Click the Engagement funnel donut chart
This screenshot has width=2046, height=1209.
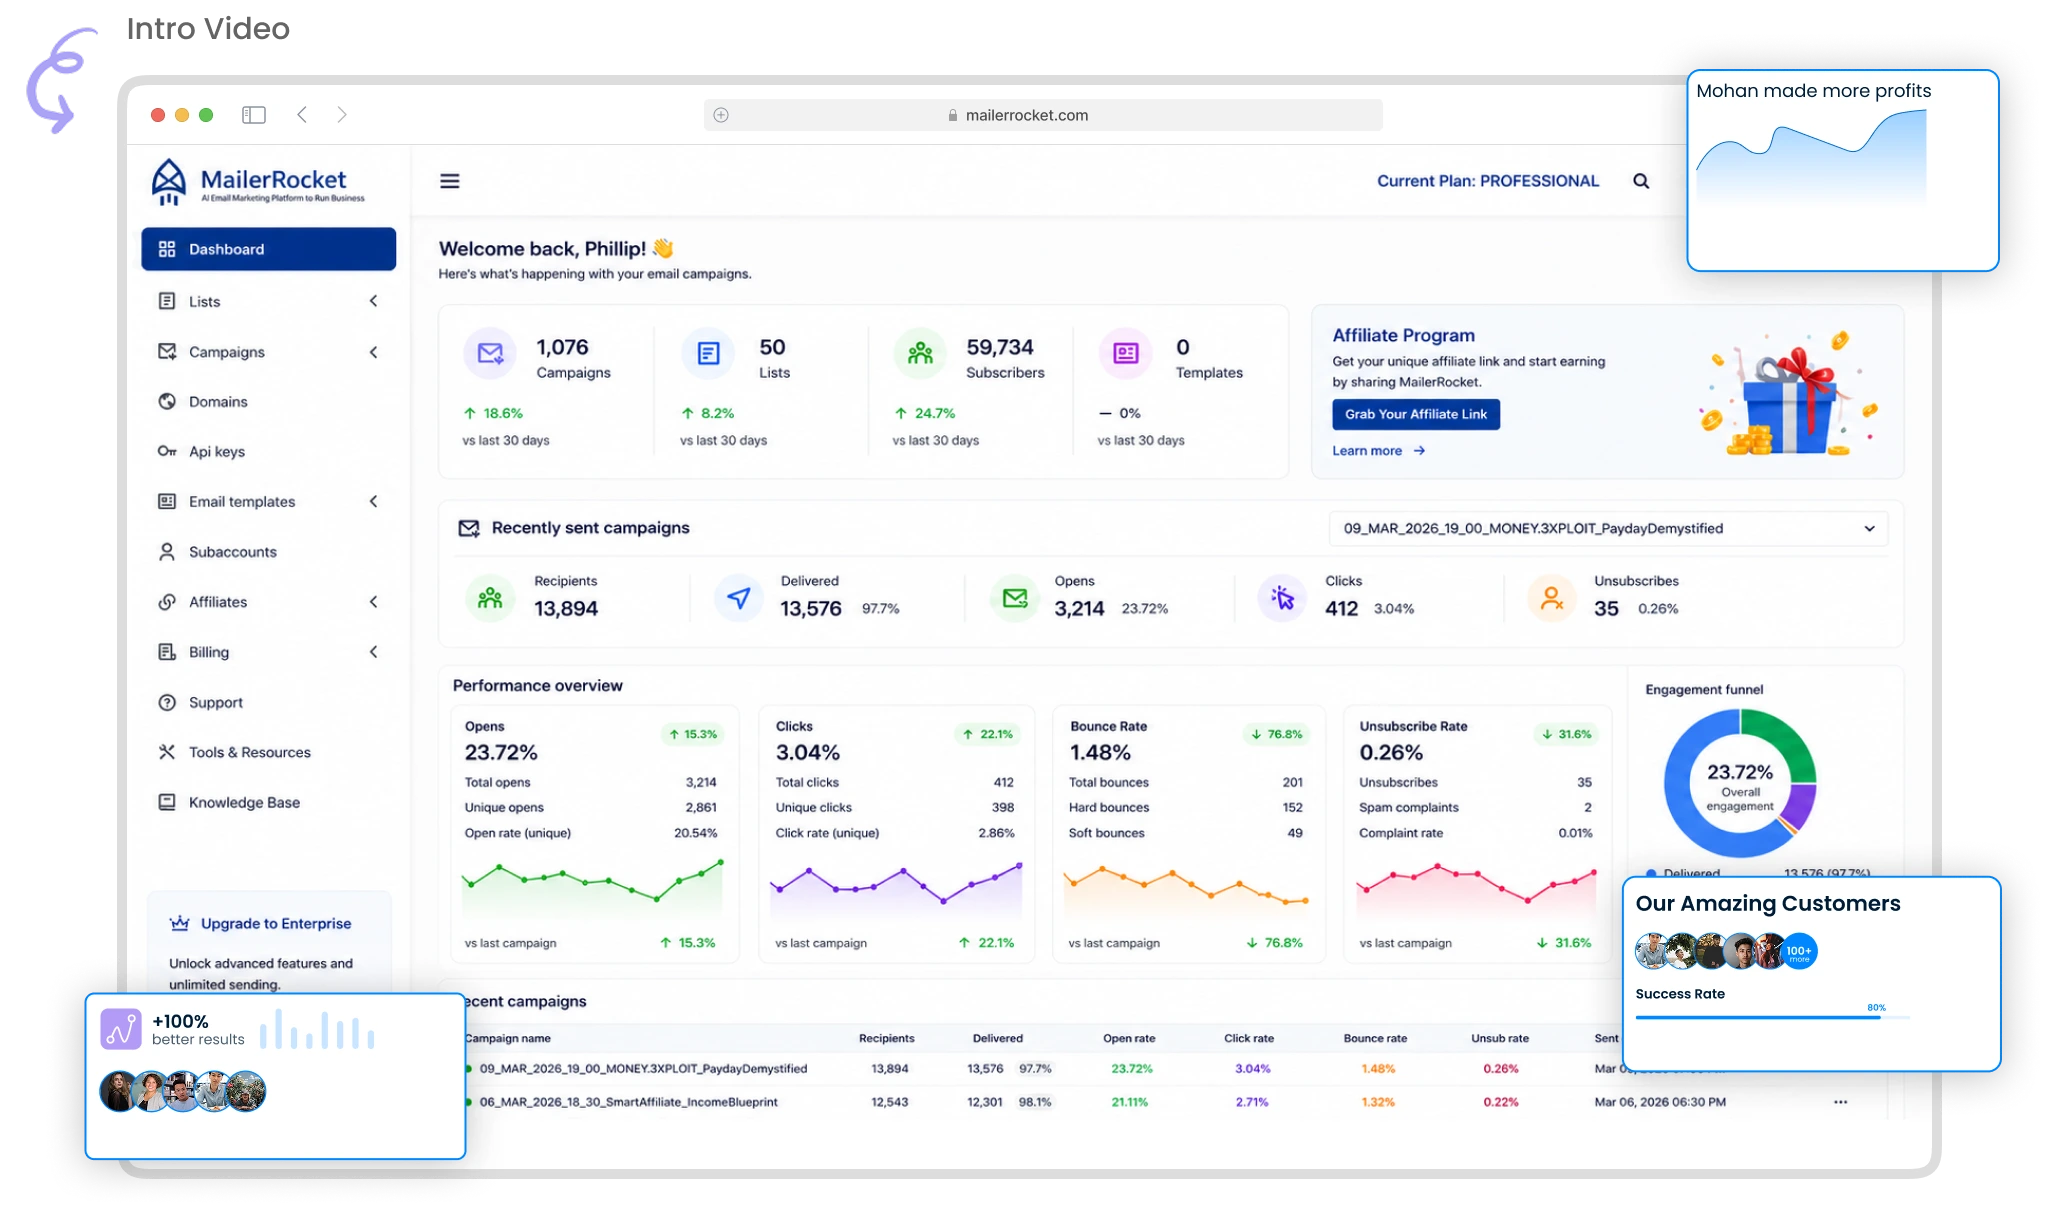pos(1740,783)
